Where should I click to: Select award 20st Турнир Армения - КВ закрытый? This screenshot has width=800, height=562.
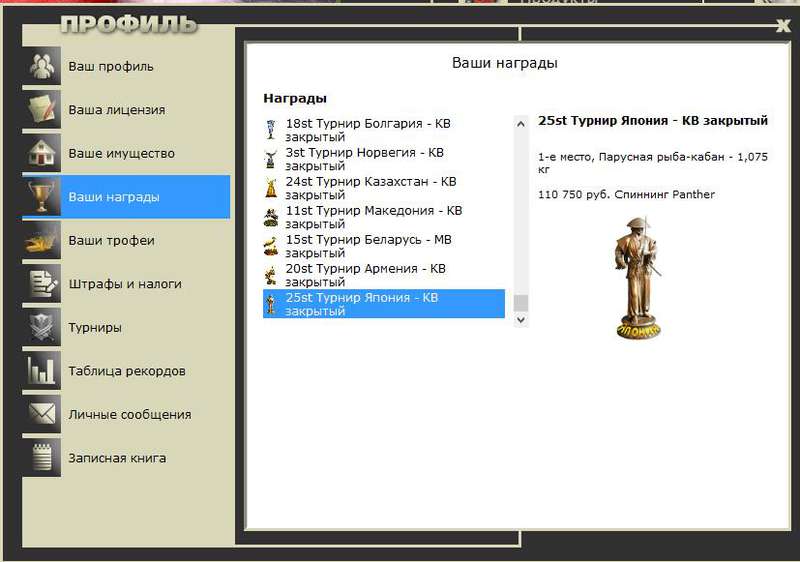384,275
